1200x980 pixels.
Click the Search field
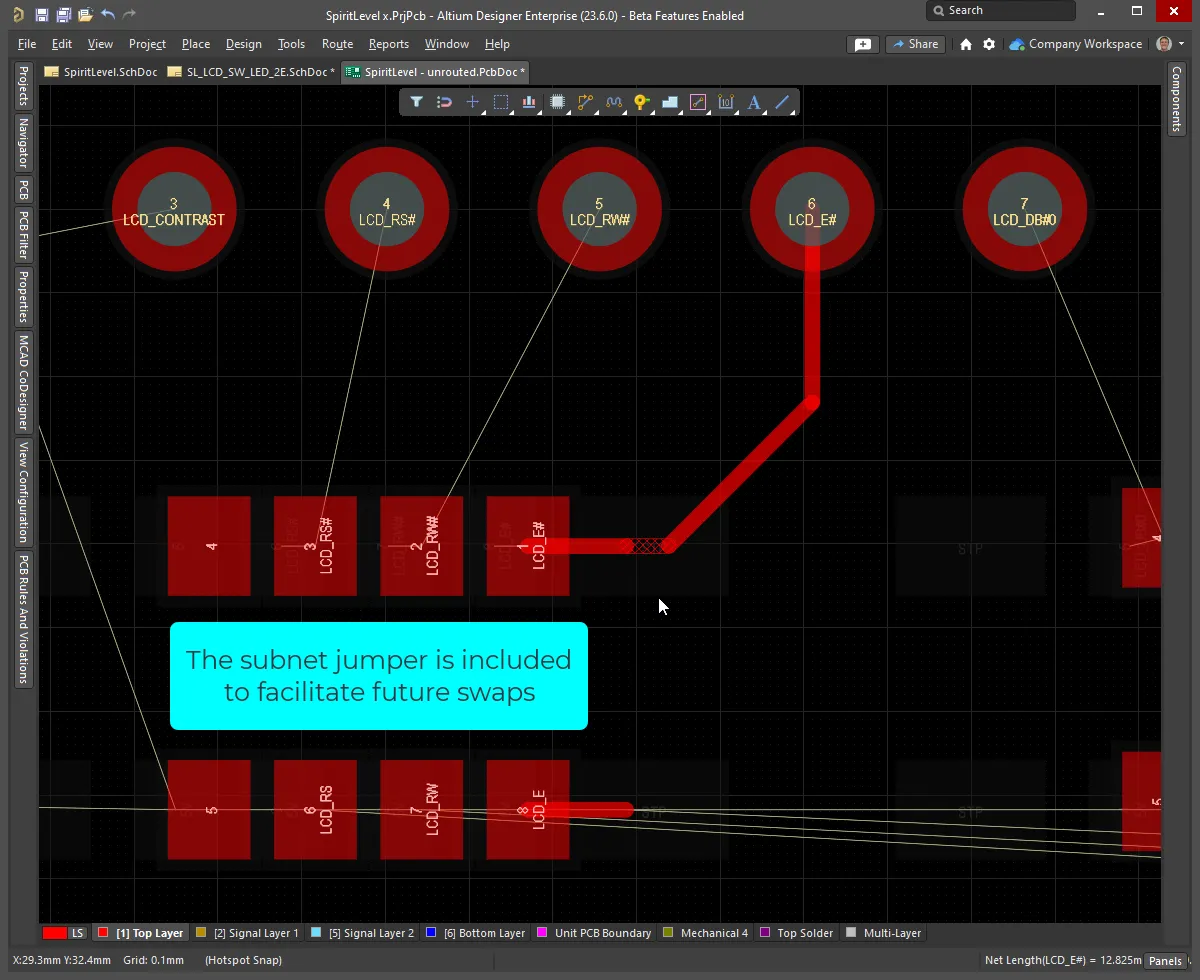[x=1001, y=11]
